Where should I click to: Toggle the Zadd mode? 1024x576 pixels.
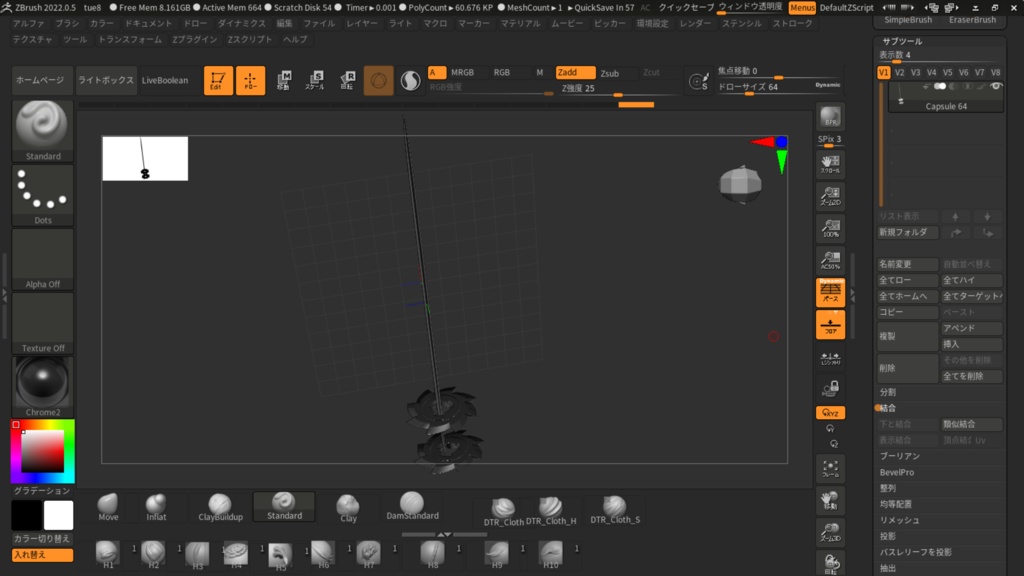tap(575, 72)
